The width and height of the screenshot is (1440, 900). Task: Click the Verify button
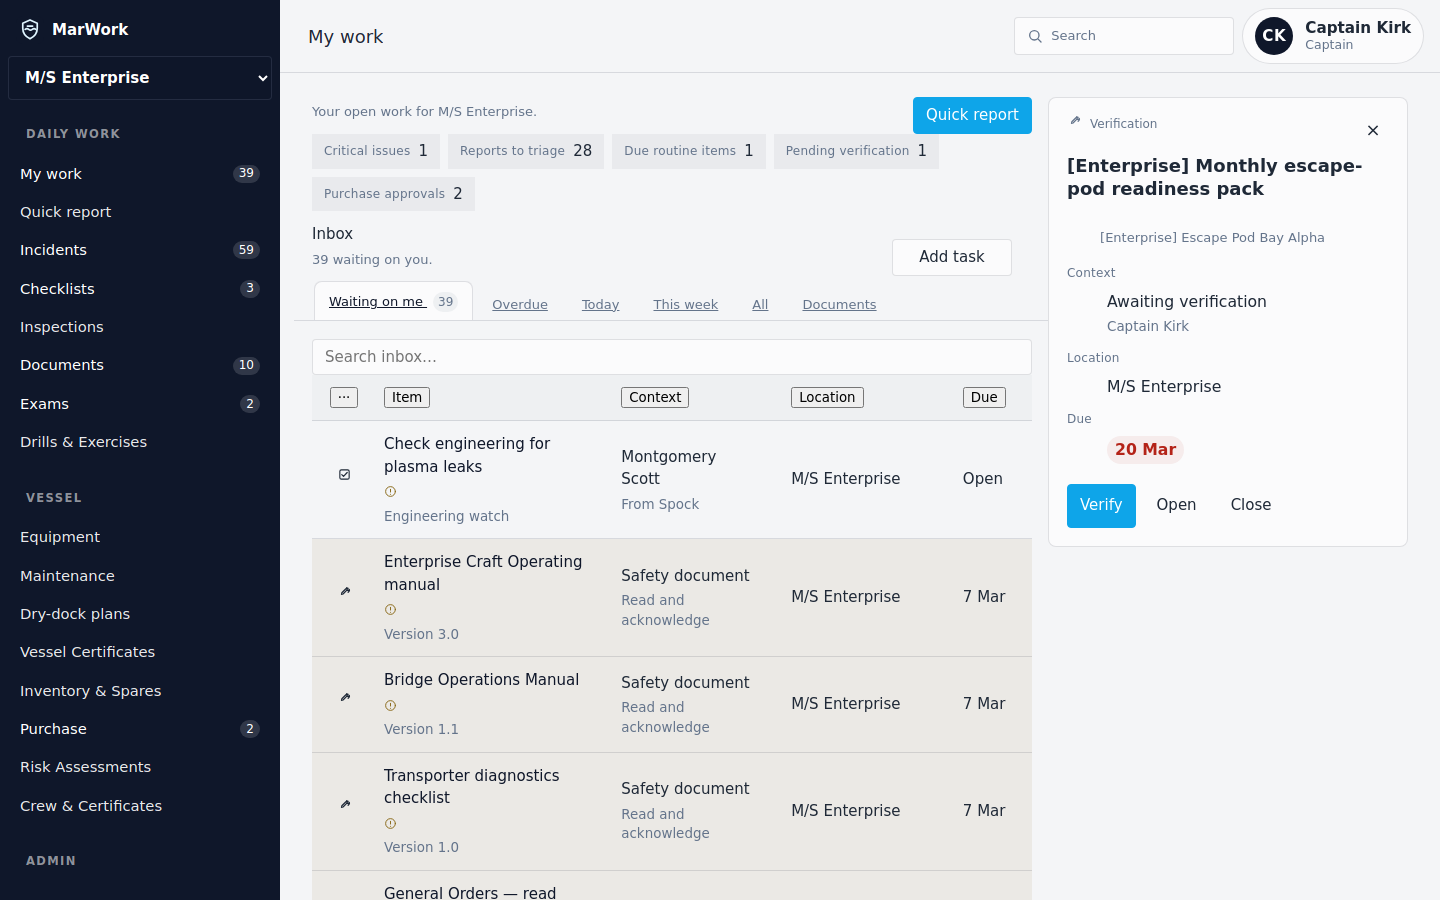click(x=1101, y=506)
